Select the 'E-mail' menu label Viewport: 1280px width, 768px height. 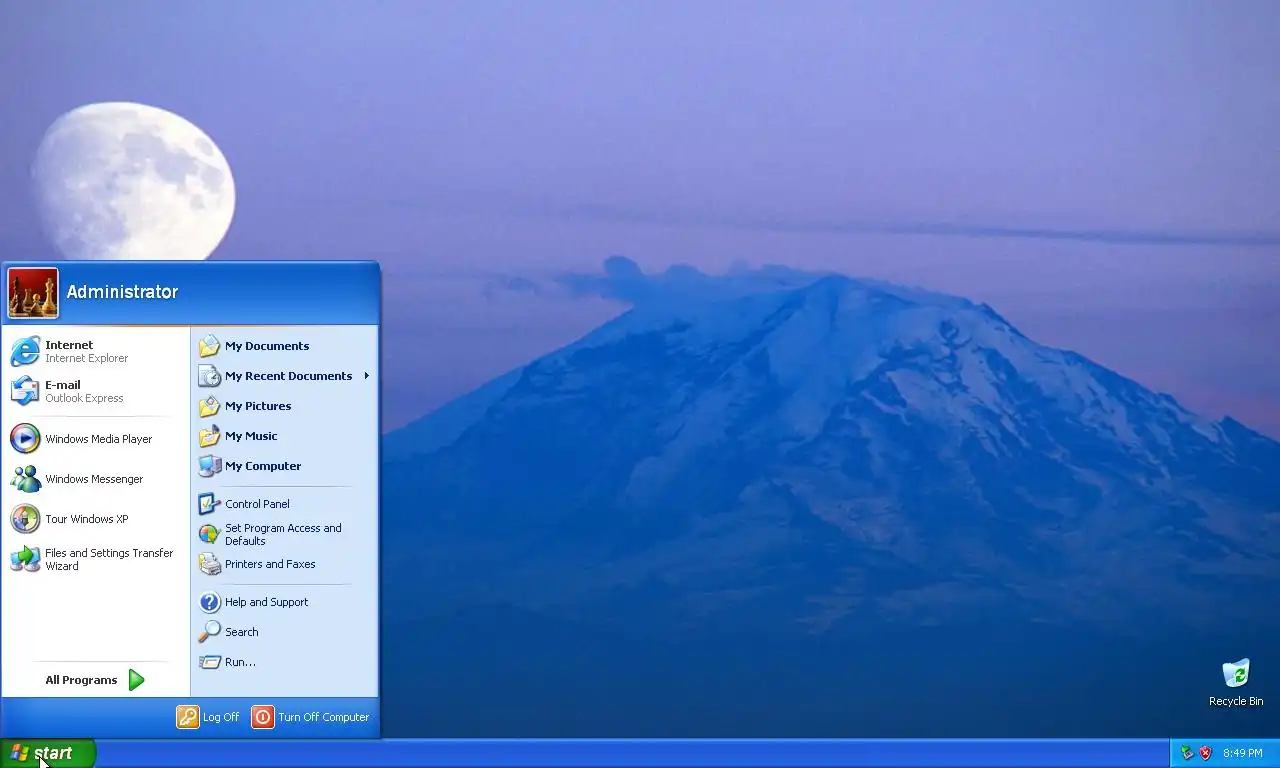[x=63, y=385]
